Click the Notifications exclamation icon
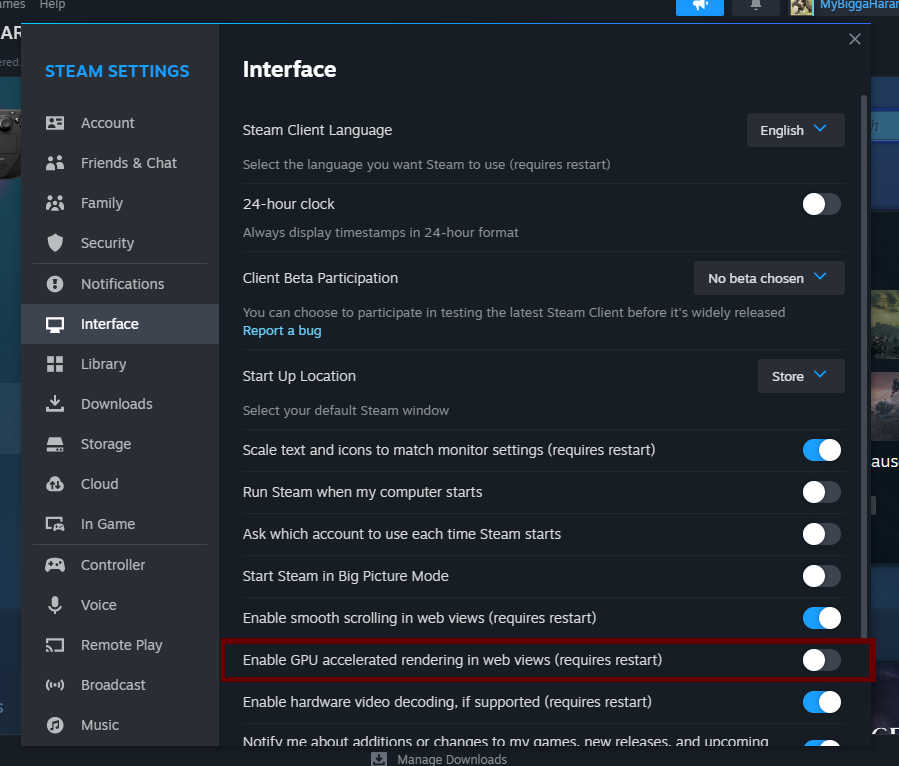The width and height of the screenshot is (899, 766). click(55, 284)
